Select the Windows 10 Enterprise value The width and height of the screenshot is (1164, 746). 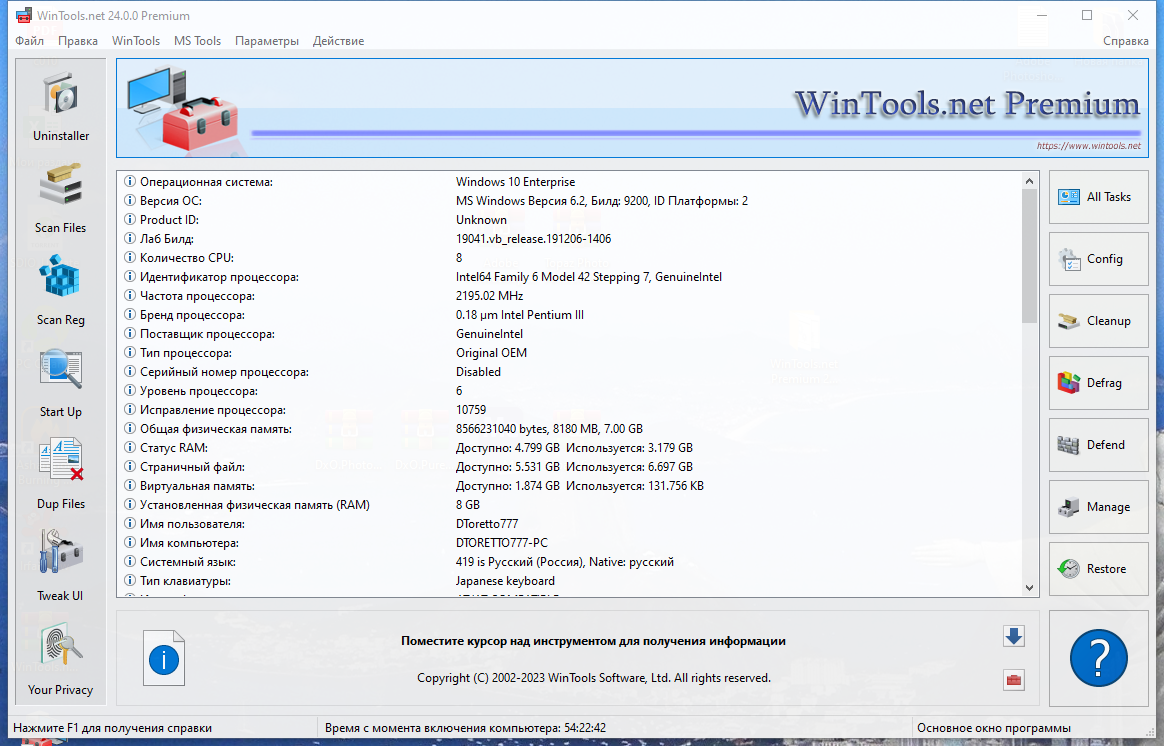pos(515,182)
